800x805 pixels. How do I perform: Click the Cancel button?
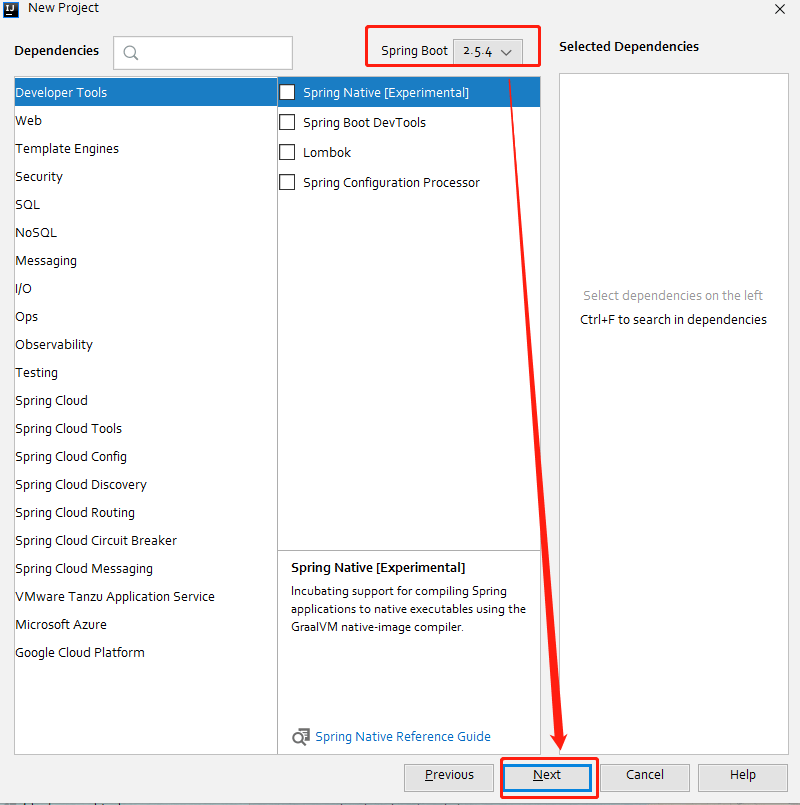click(x=645, y=777)
